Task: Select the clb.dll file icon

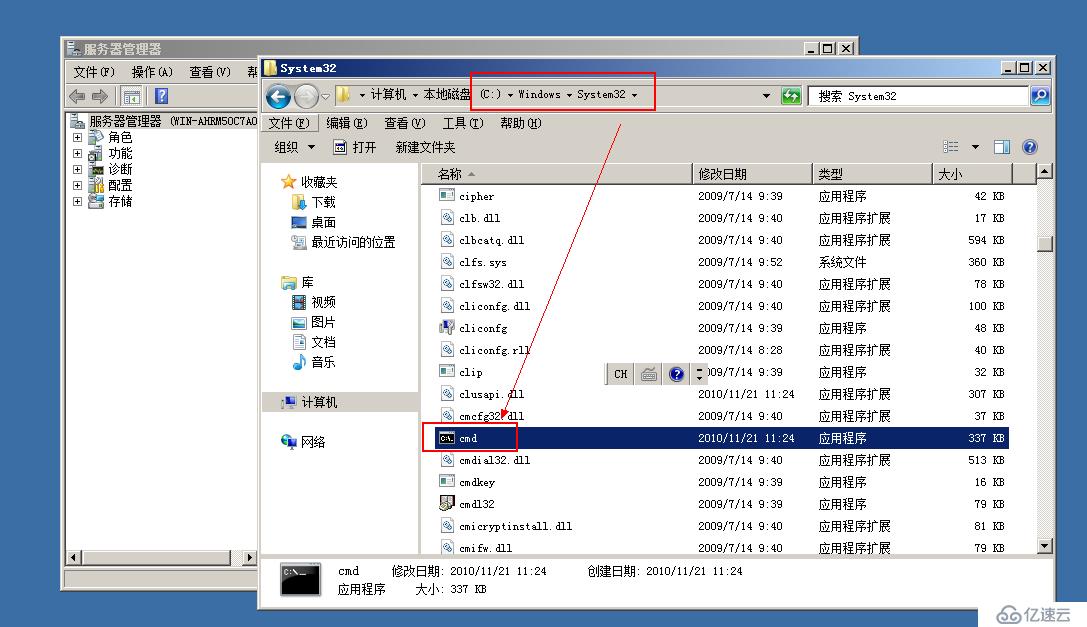Action: coord(446,218)
